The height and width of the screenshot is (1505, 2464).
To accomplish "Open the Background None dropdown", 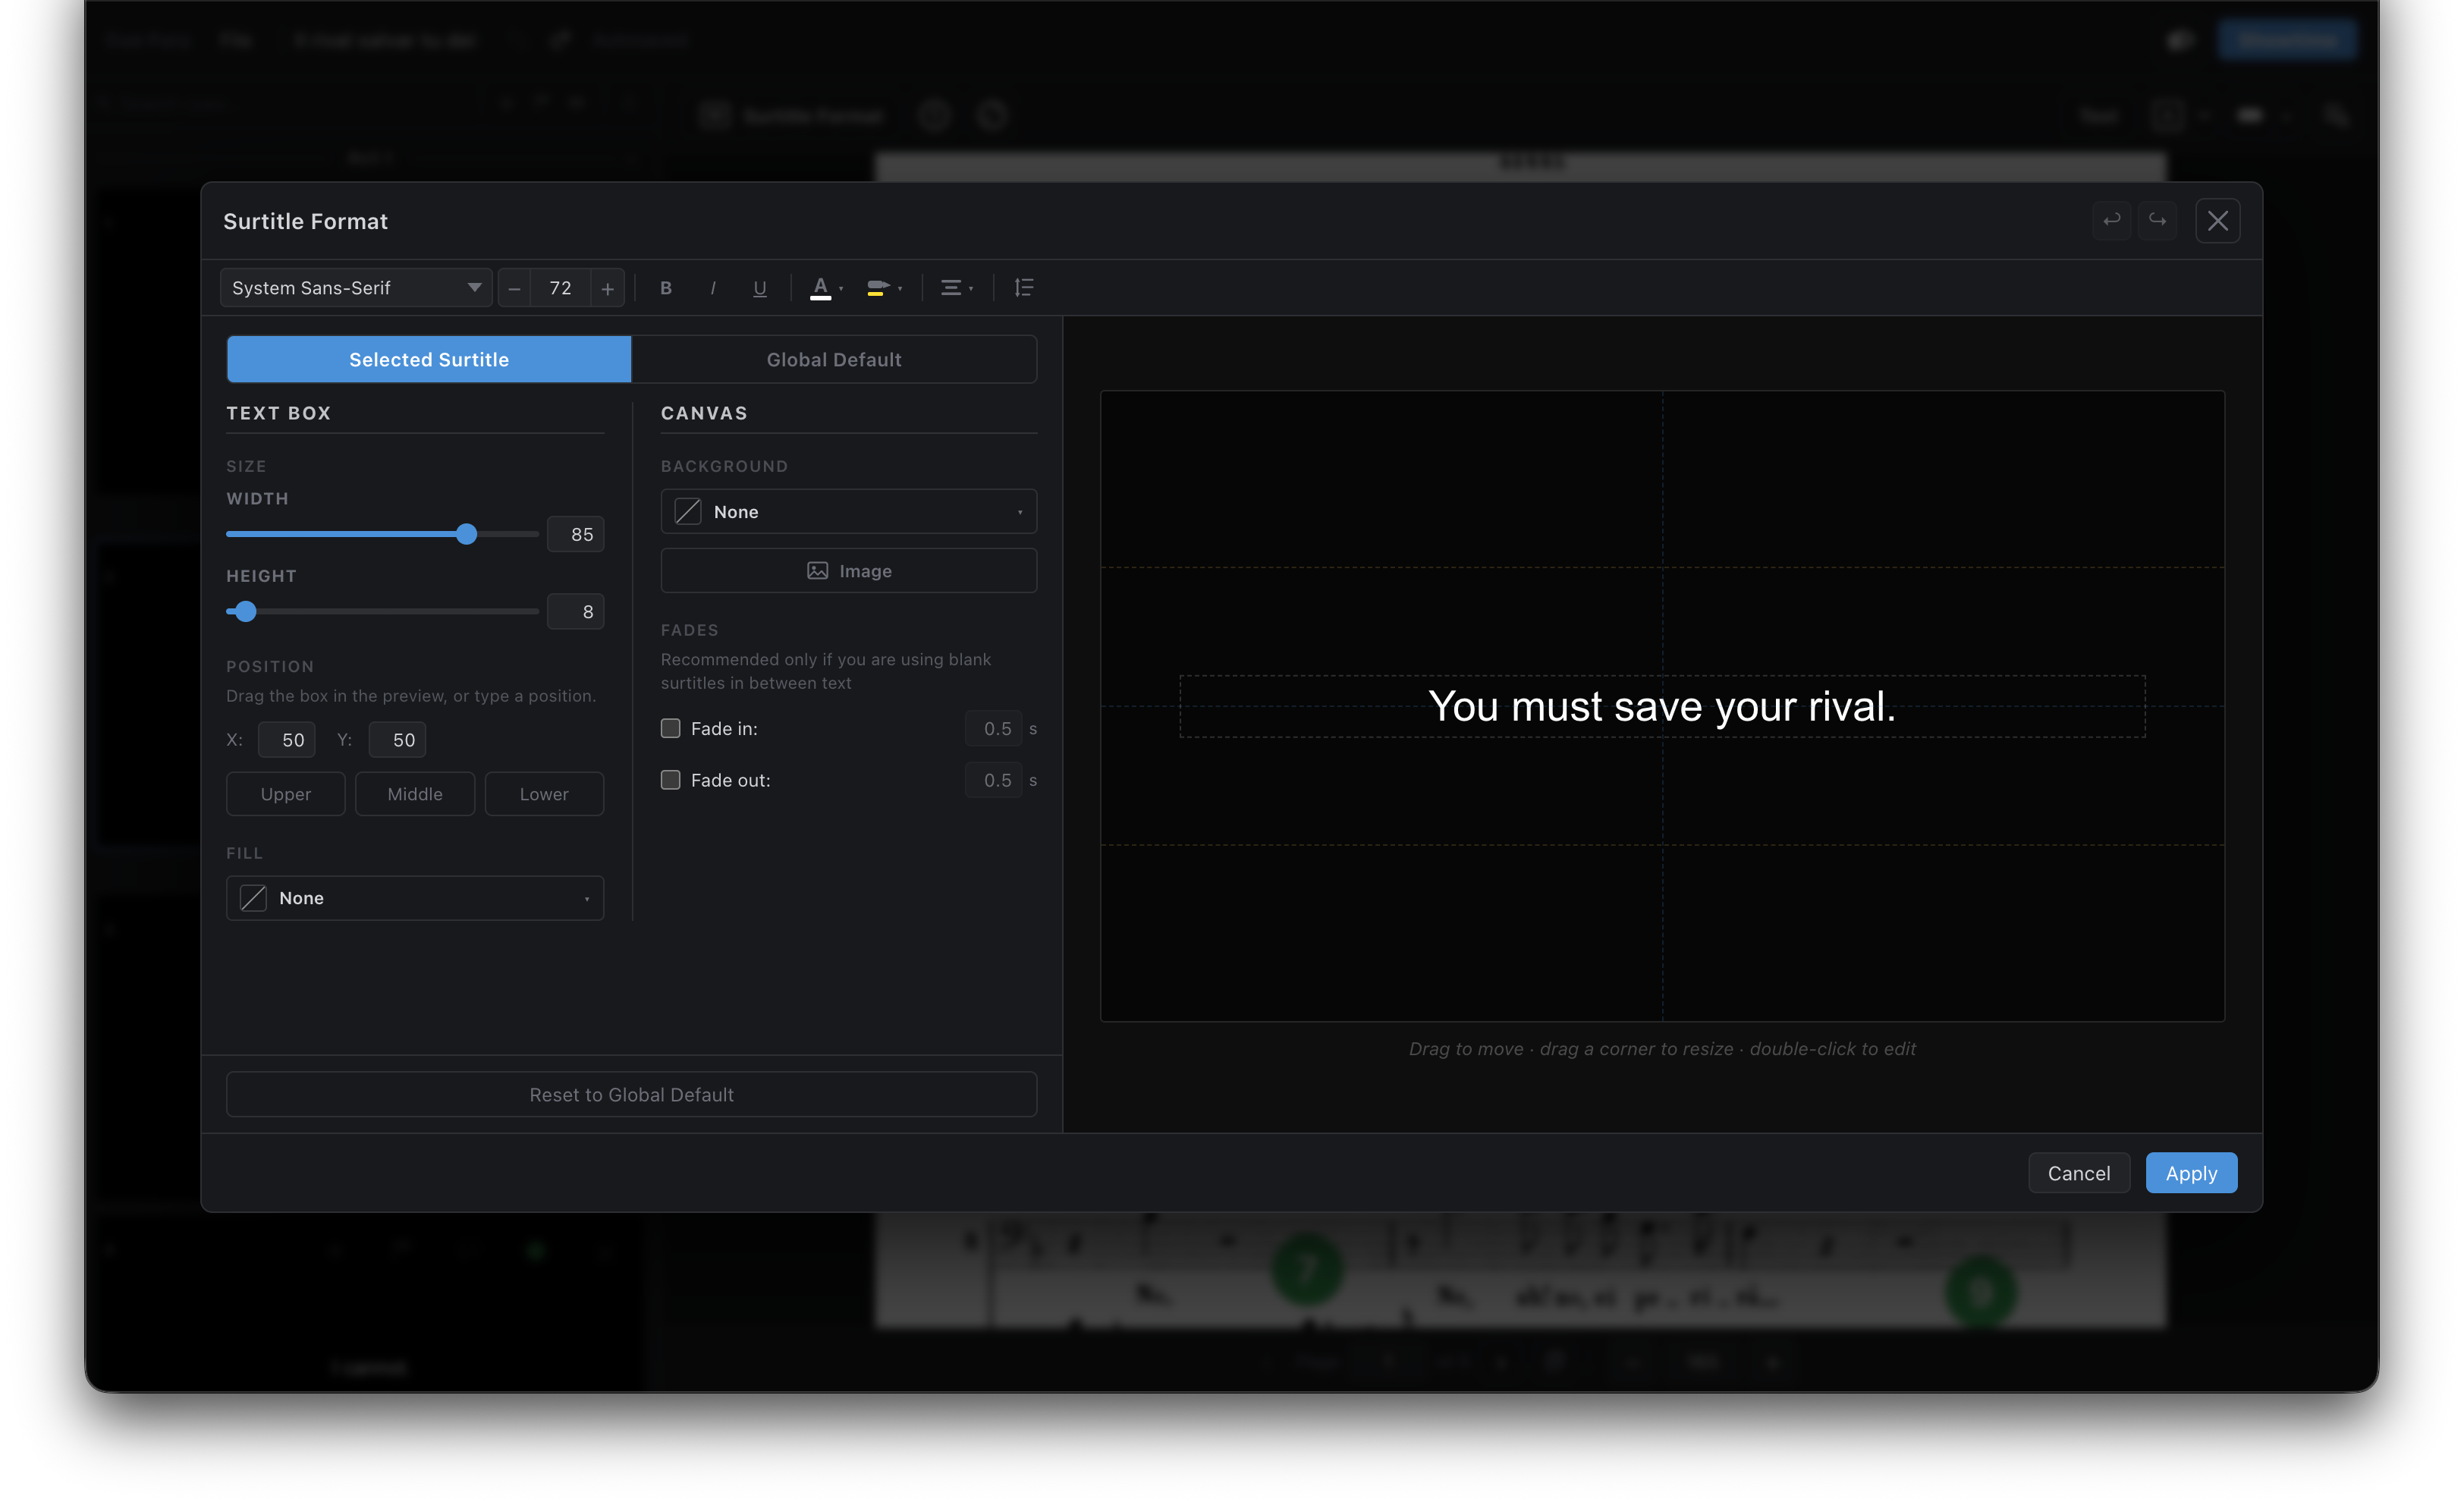I will pyautogui.click(x=849, y=512).
